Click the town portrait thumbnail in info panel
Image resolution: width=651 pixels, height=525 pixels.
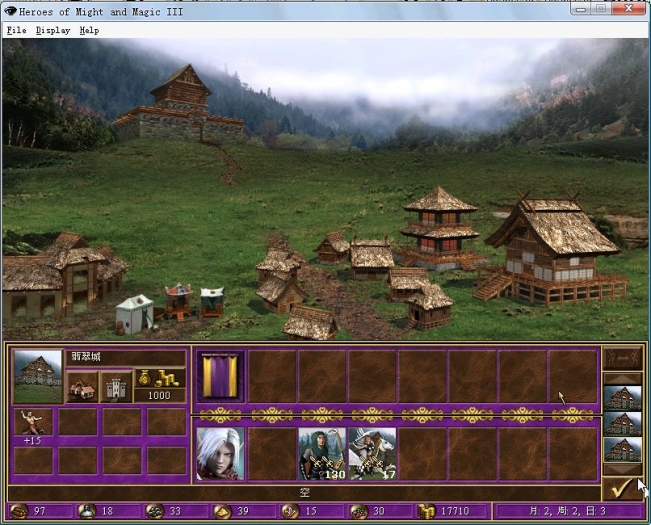[x=38, y=376]
